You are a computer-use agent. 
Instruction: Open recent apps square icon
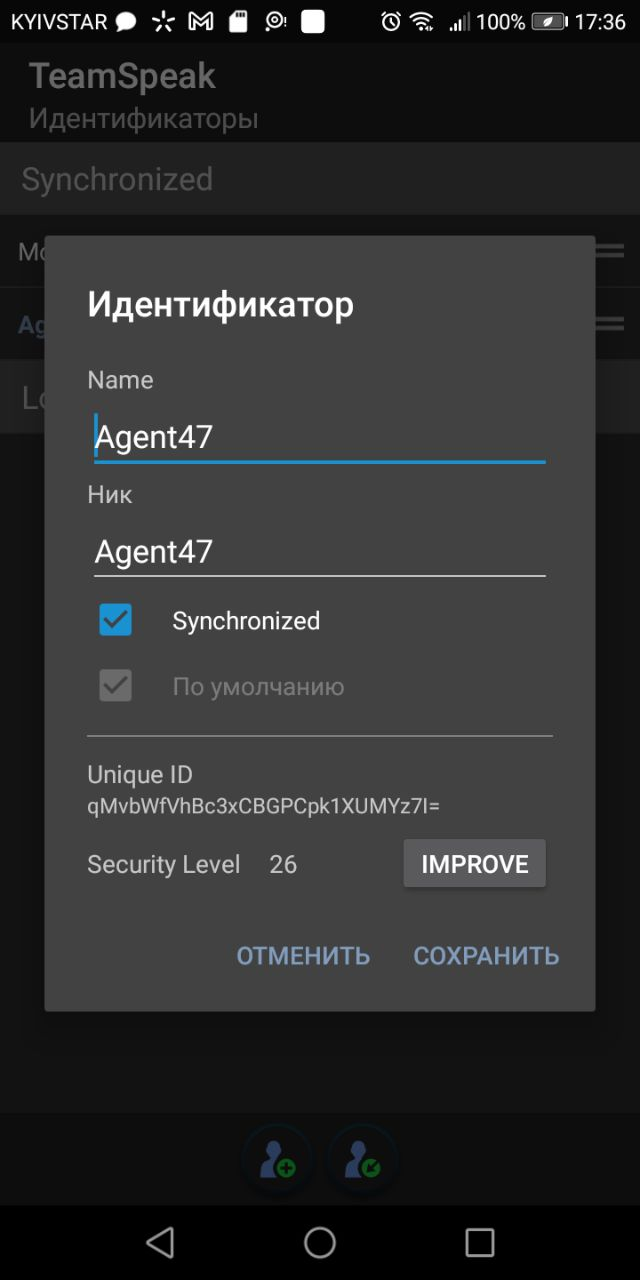(x=480, y=1242)
